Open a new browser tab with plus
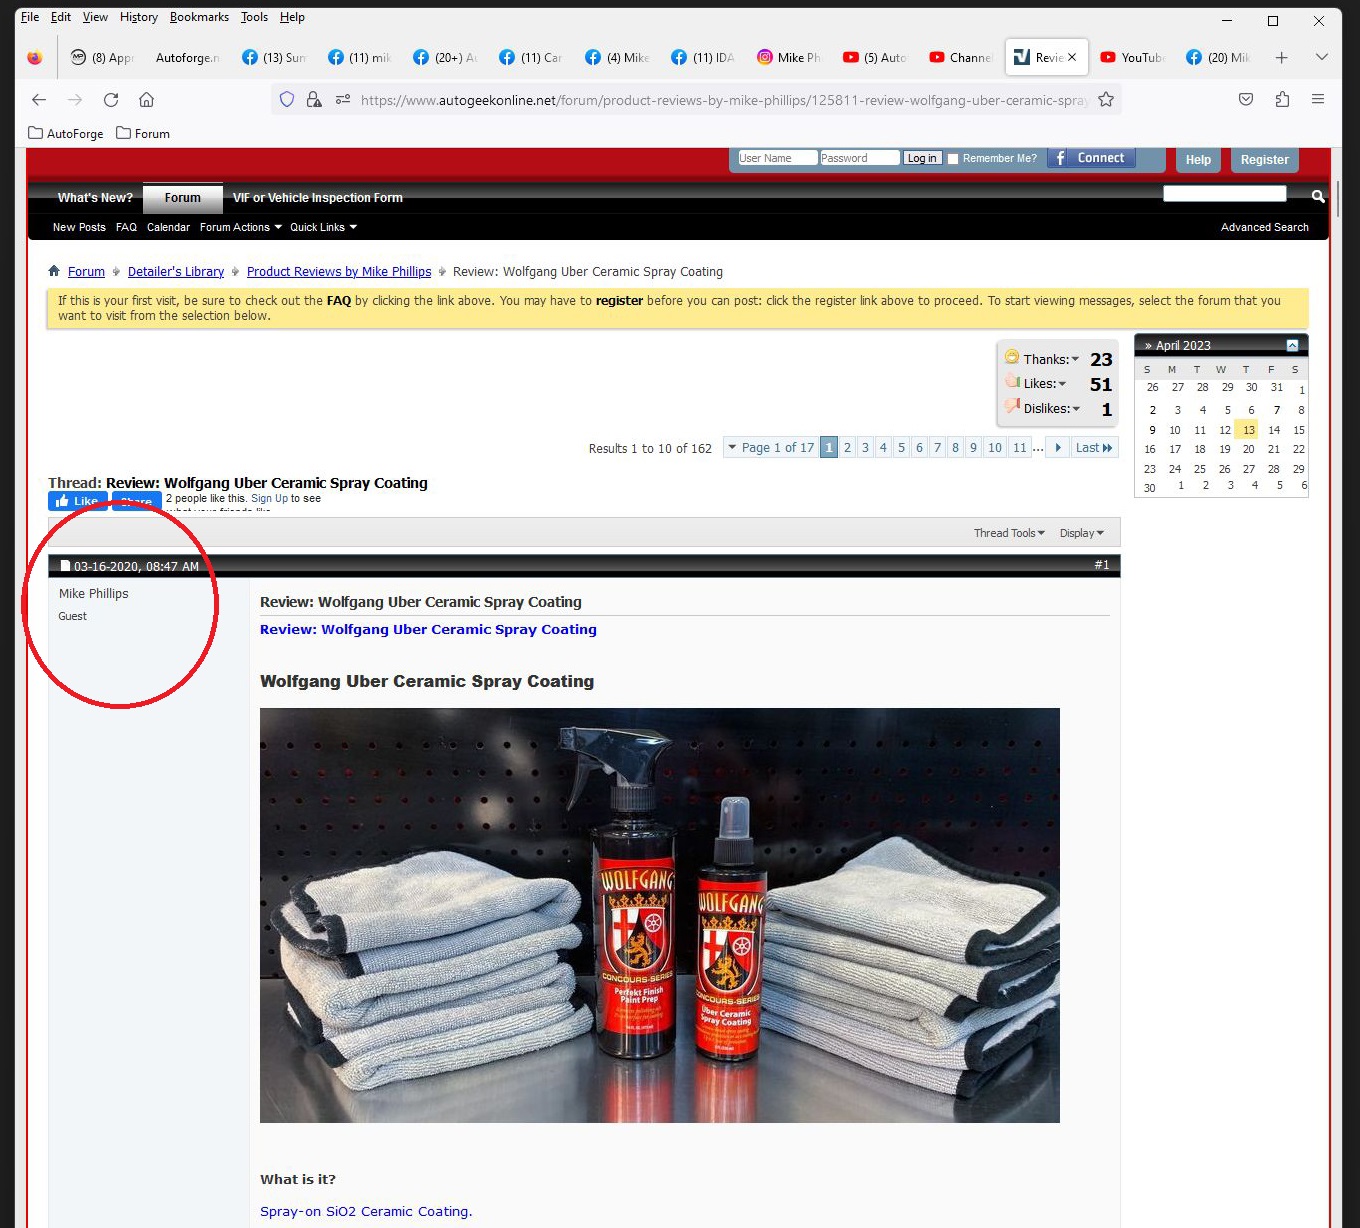1360x1228 pixels. [1282, 57]
